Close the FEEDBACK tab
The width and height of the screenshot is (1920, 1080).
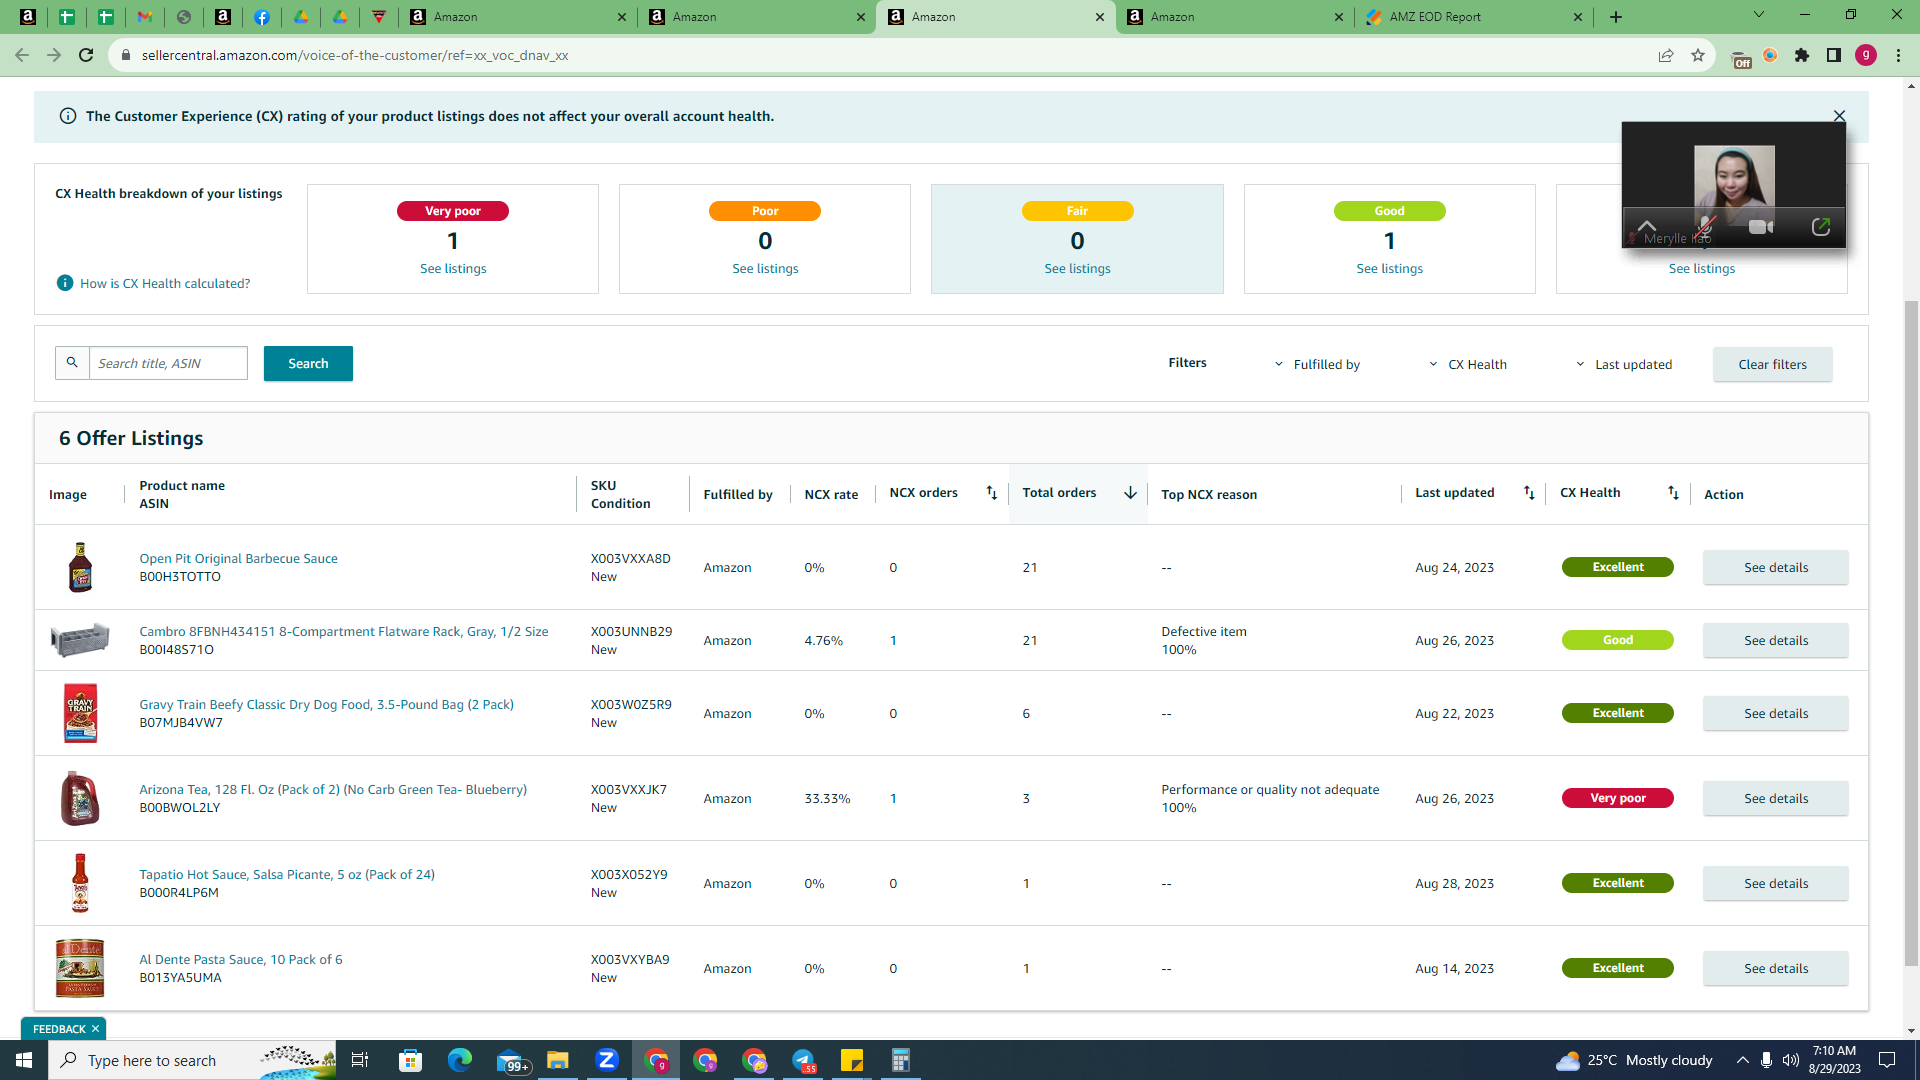click(96, 1029)
